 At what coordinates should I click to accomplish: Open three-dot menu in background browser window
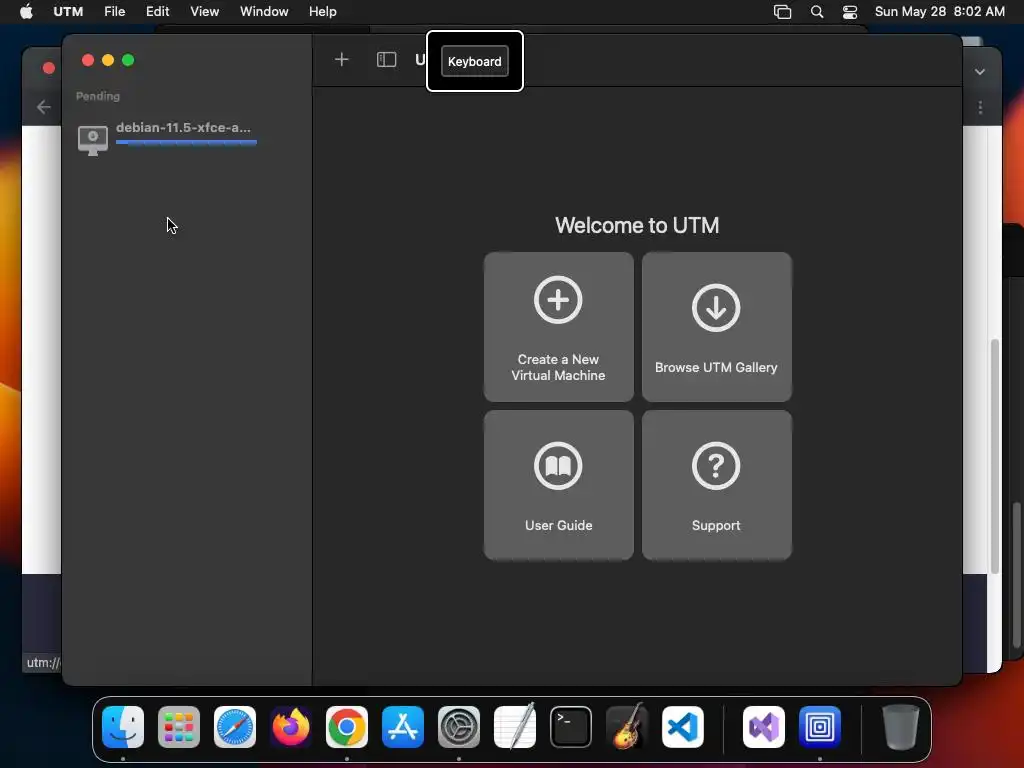pyautogui.click(x=980, y=107)
